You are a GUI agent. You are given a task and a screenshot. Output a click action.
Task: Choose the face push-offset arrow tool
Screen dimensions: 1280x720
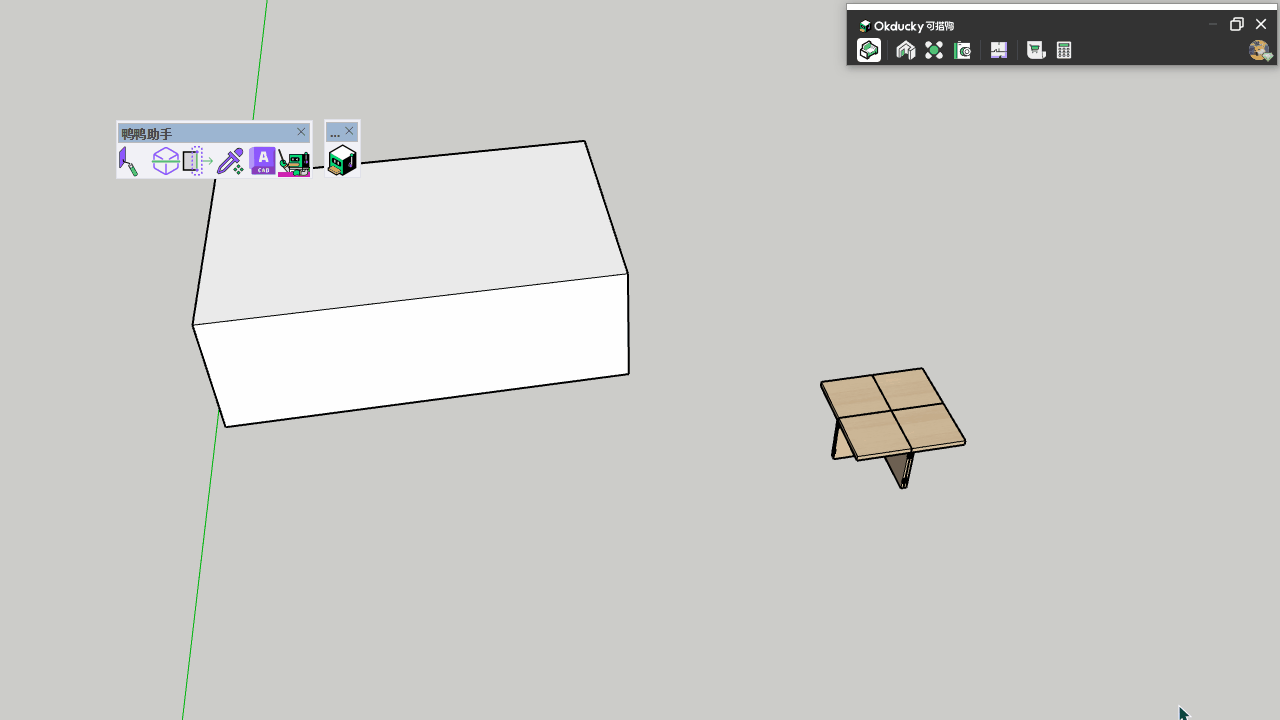198,161
